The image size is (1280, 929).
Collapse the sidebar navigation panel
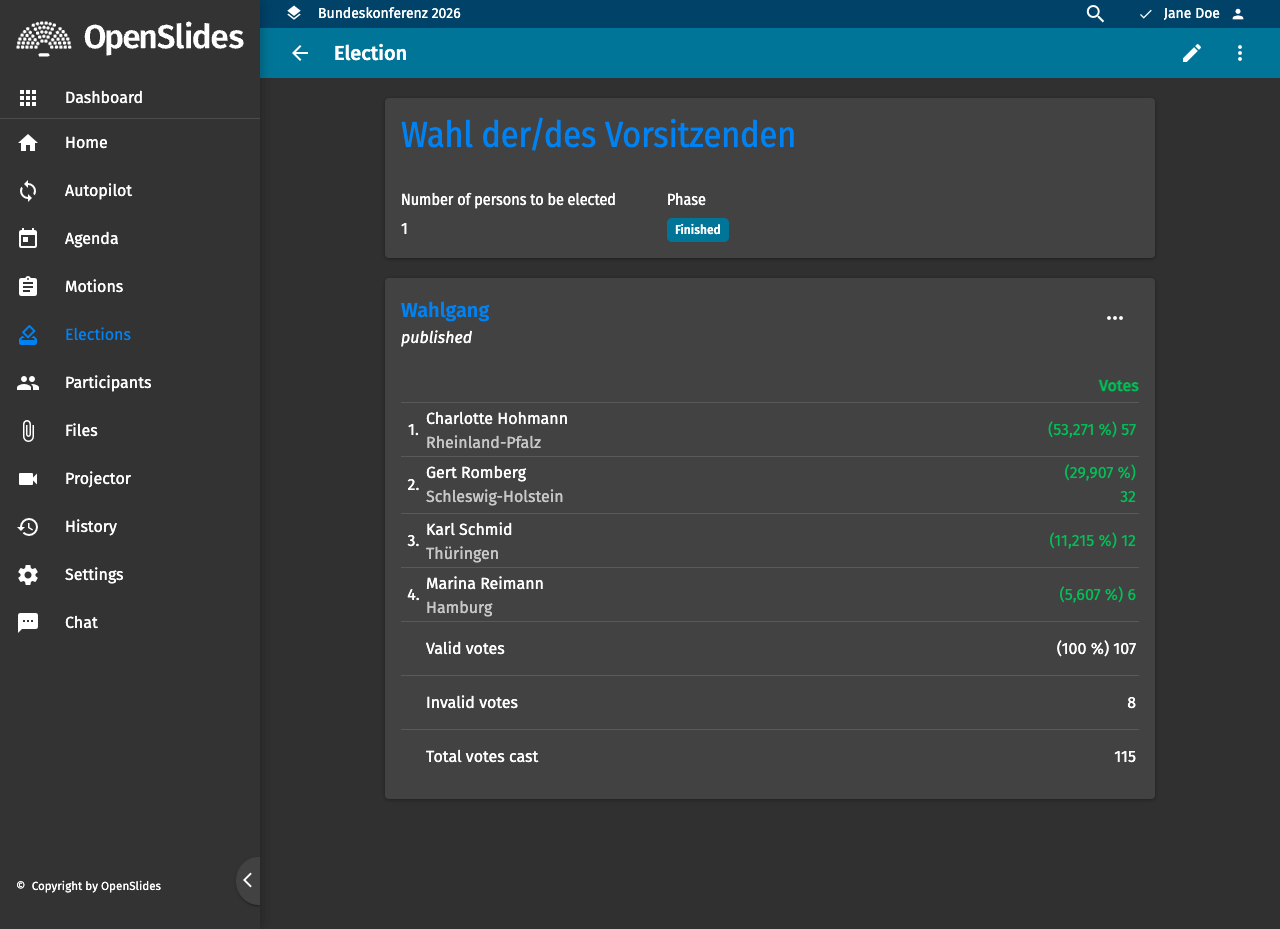(x=248, y=881)
